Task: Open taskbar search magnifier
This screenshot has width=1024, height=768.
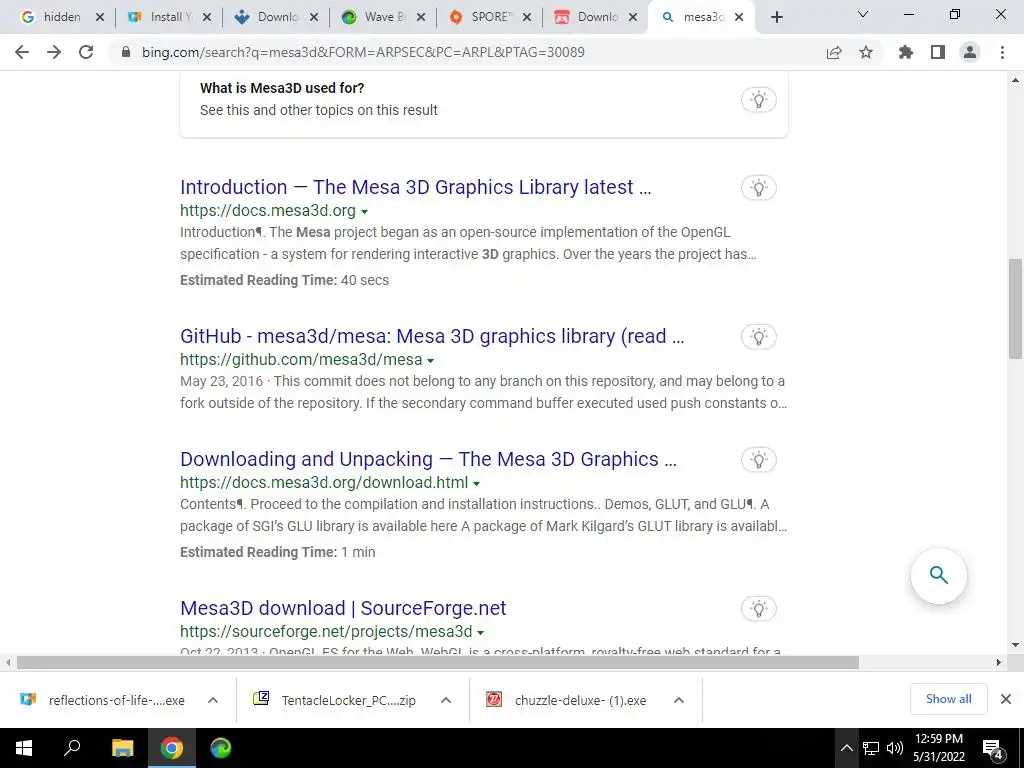Action: coord(72,748)
